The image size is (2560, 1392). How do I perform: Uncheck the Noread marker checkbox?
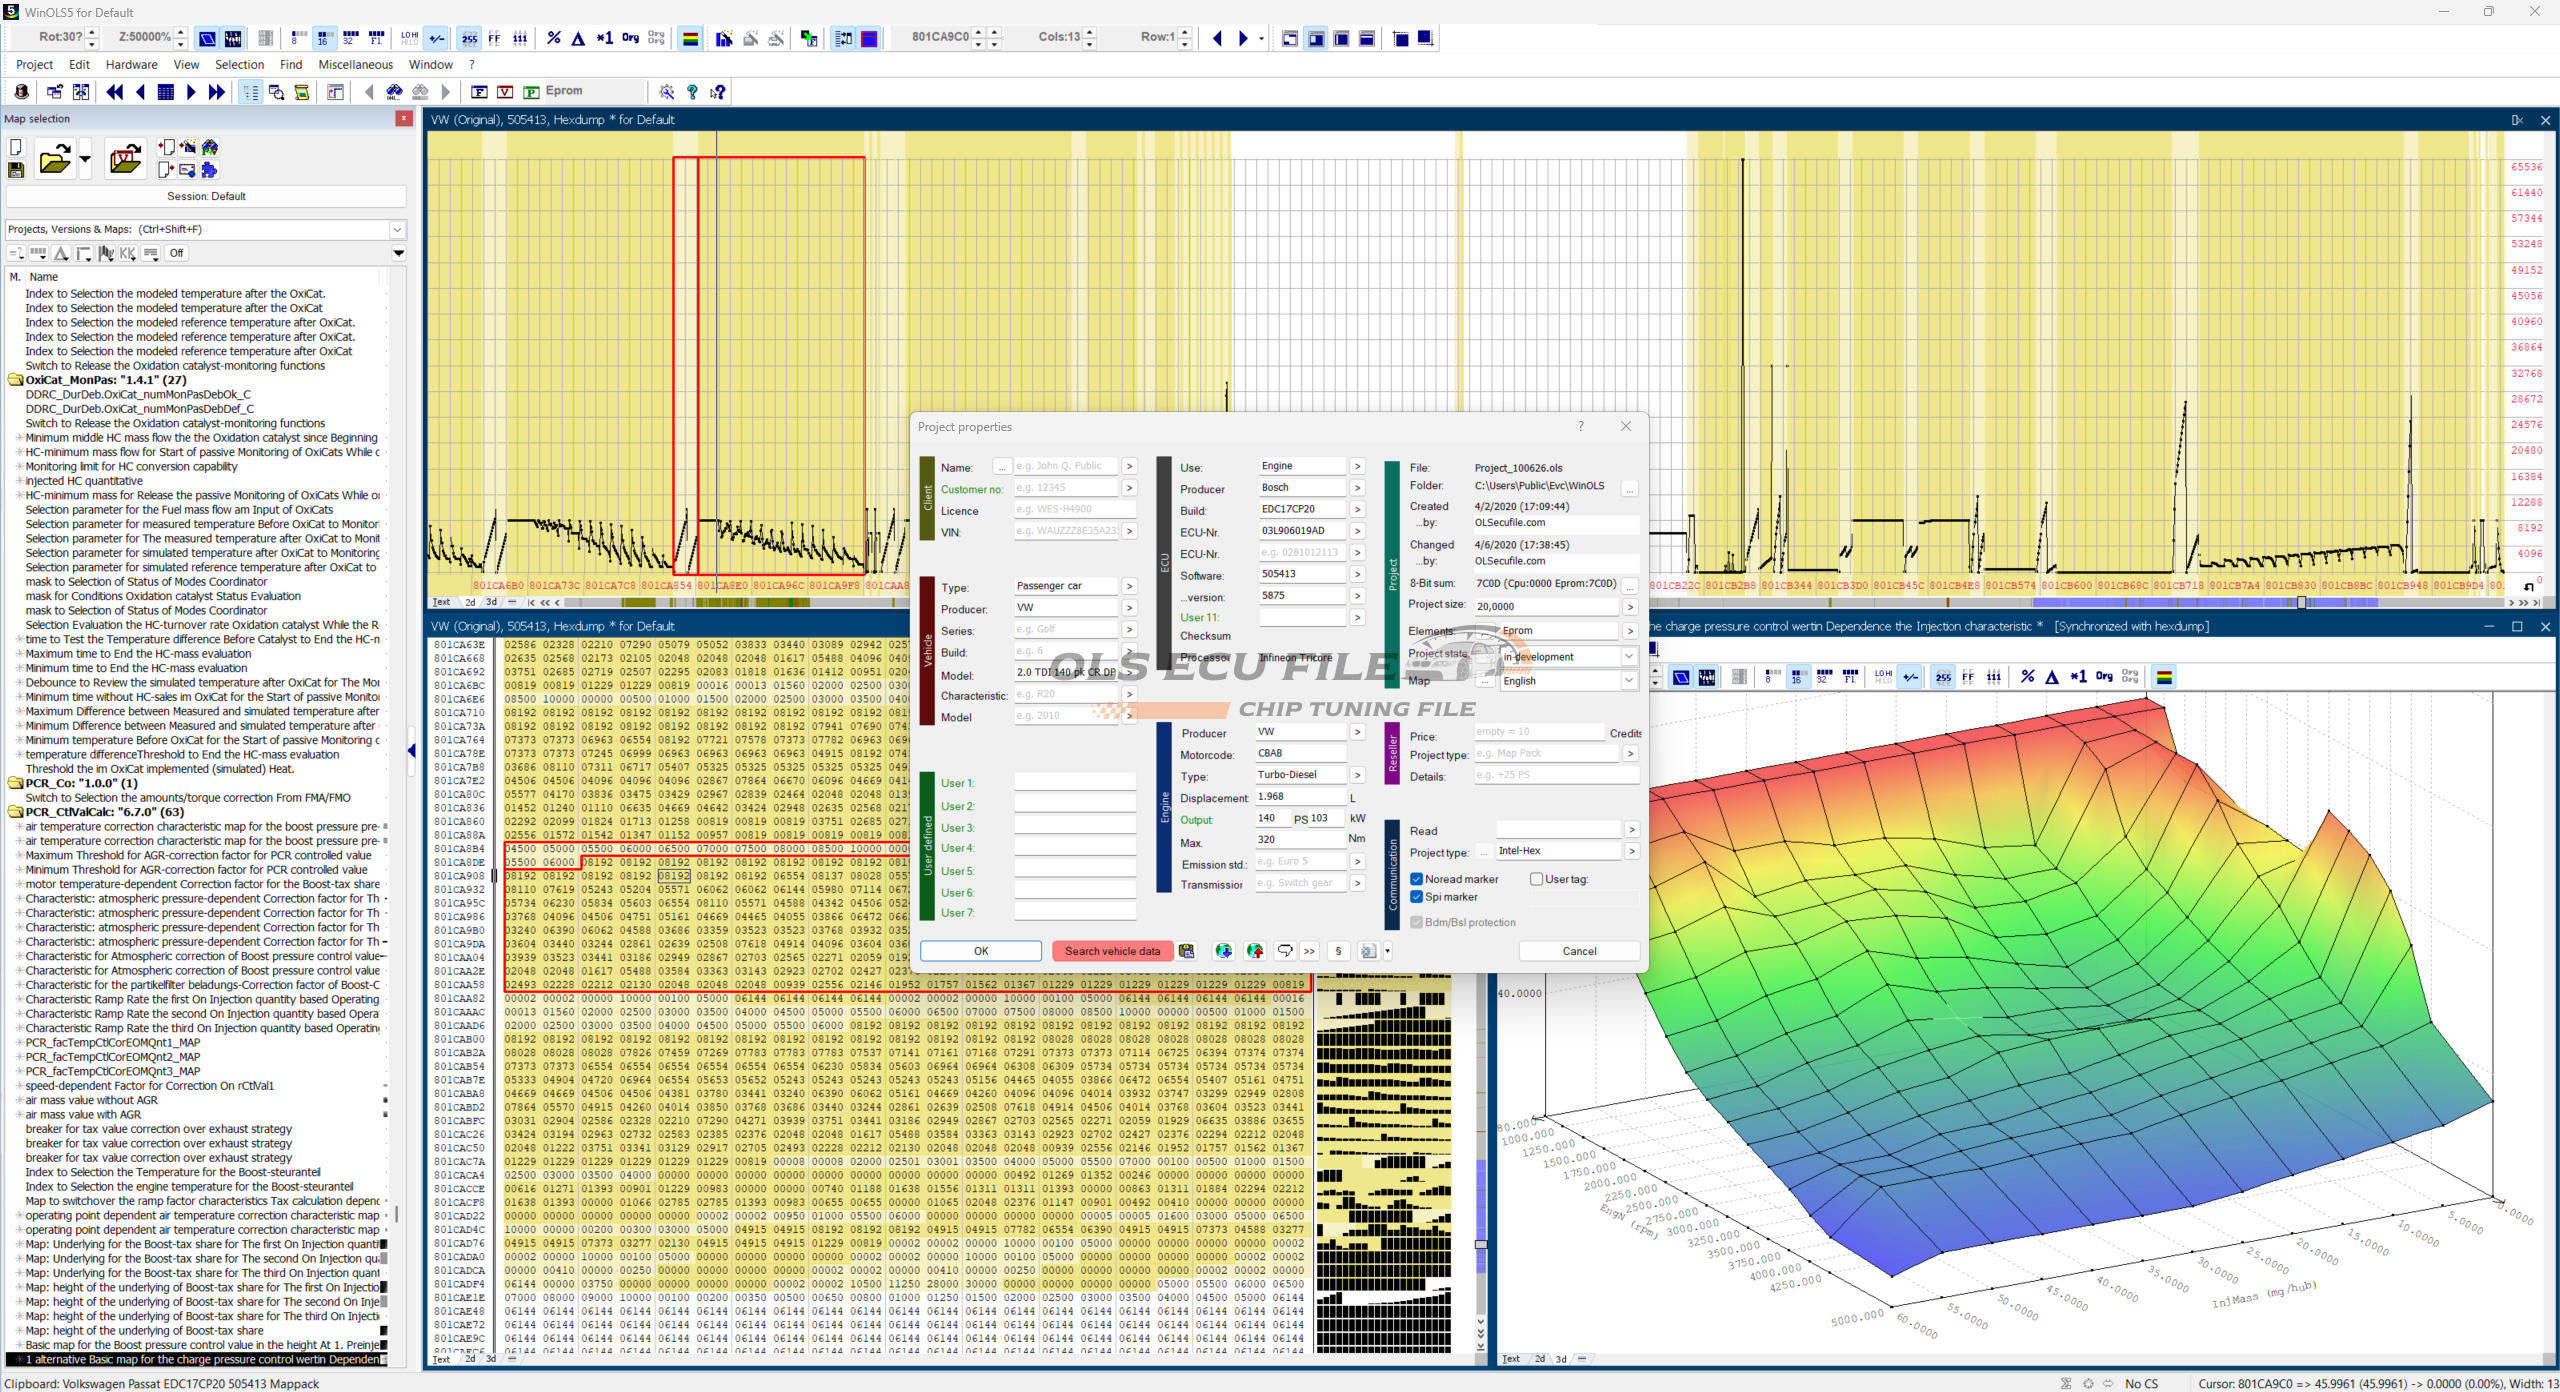[x=1417, y=879]
